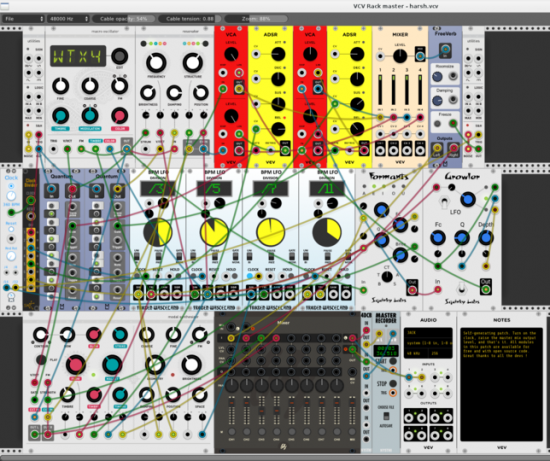The height and width of the screenshot is (461, 550).
Task: Click the /11 division display on the fourth BPM LFO
Action: (x=327, y=189)
